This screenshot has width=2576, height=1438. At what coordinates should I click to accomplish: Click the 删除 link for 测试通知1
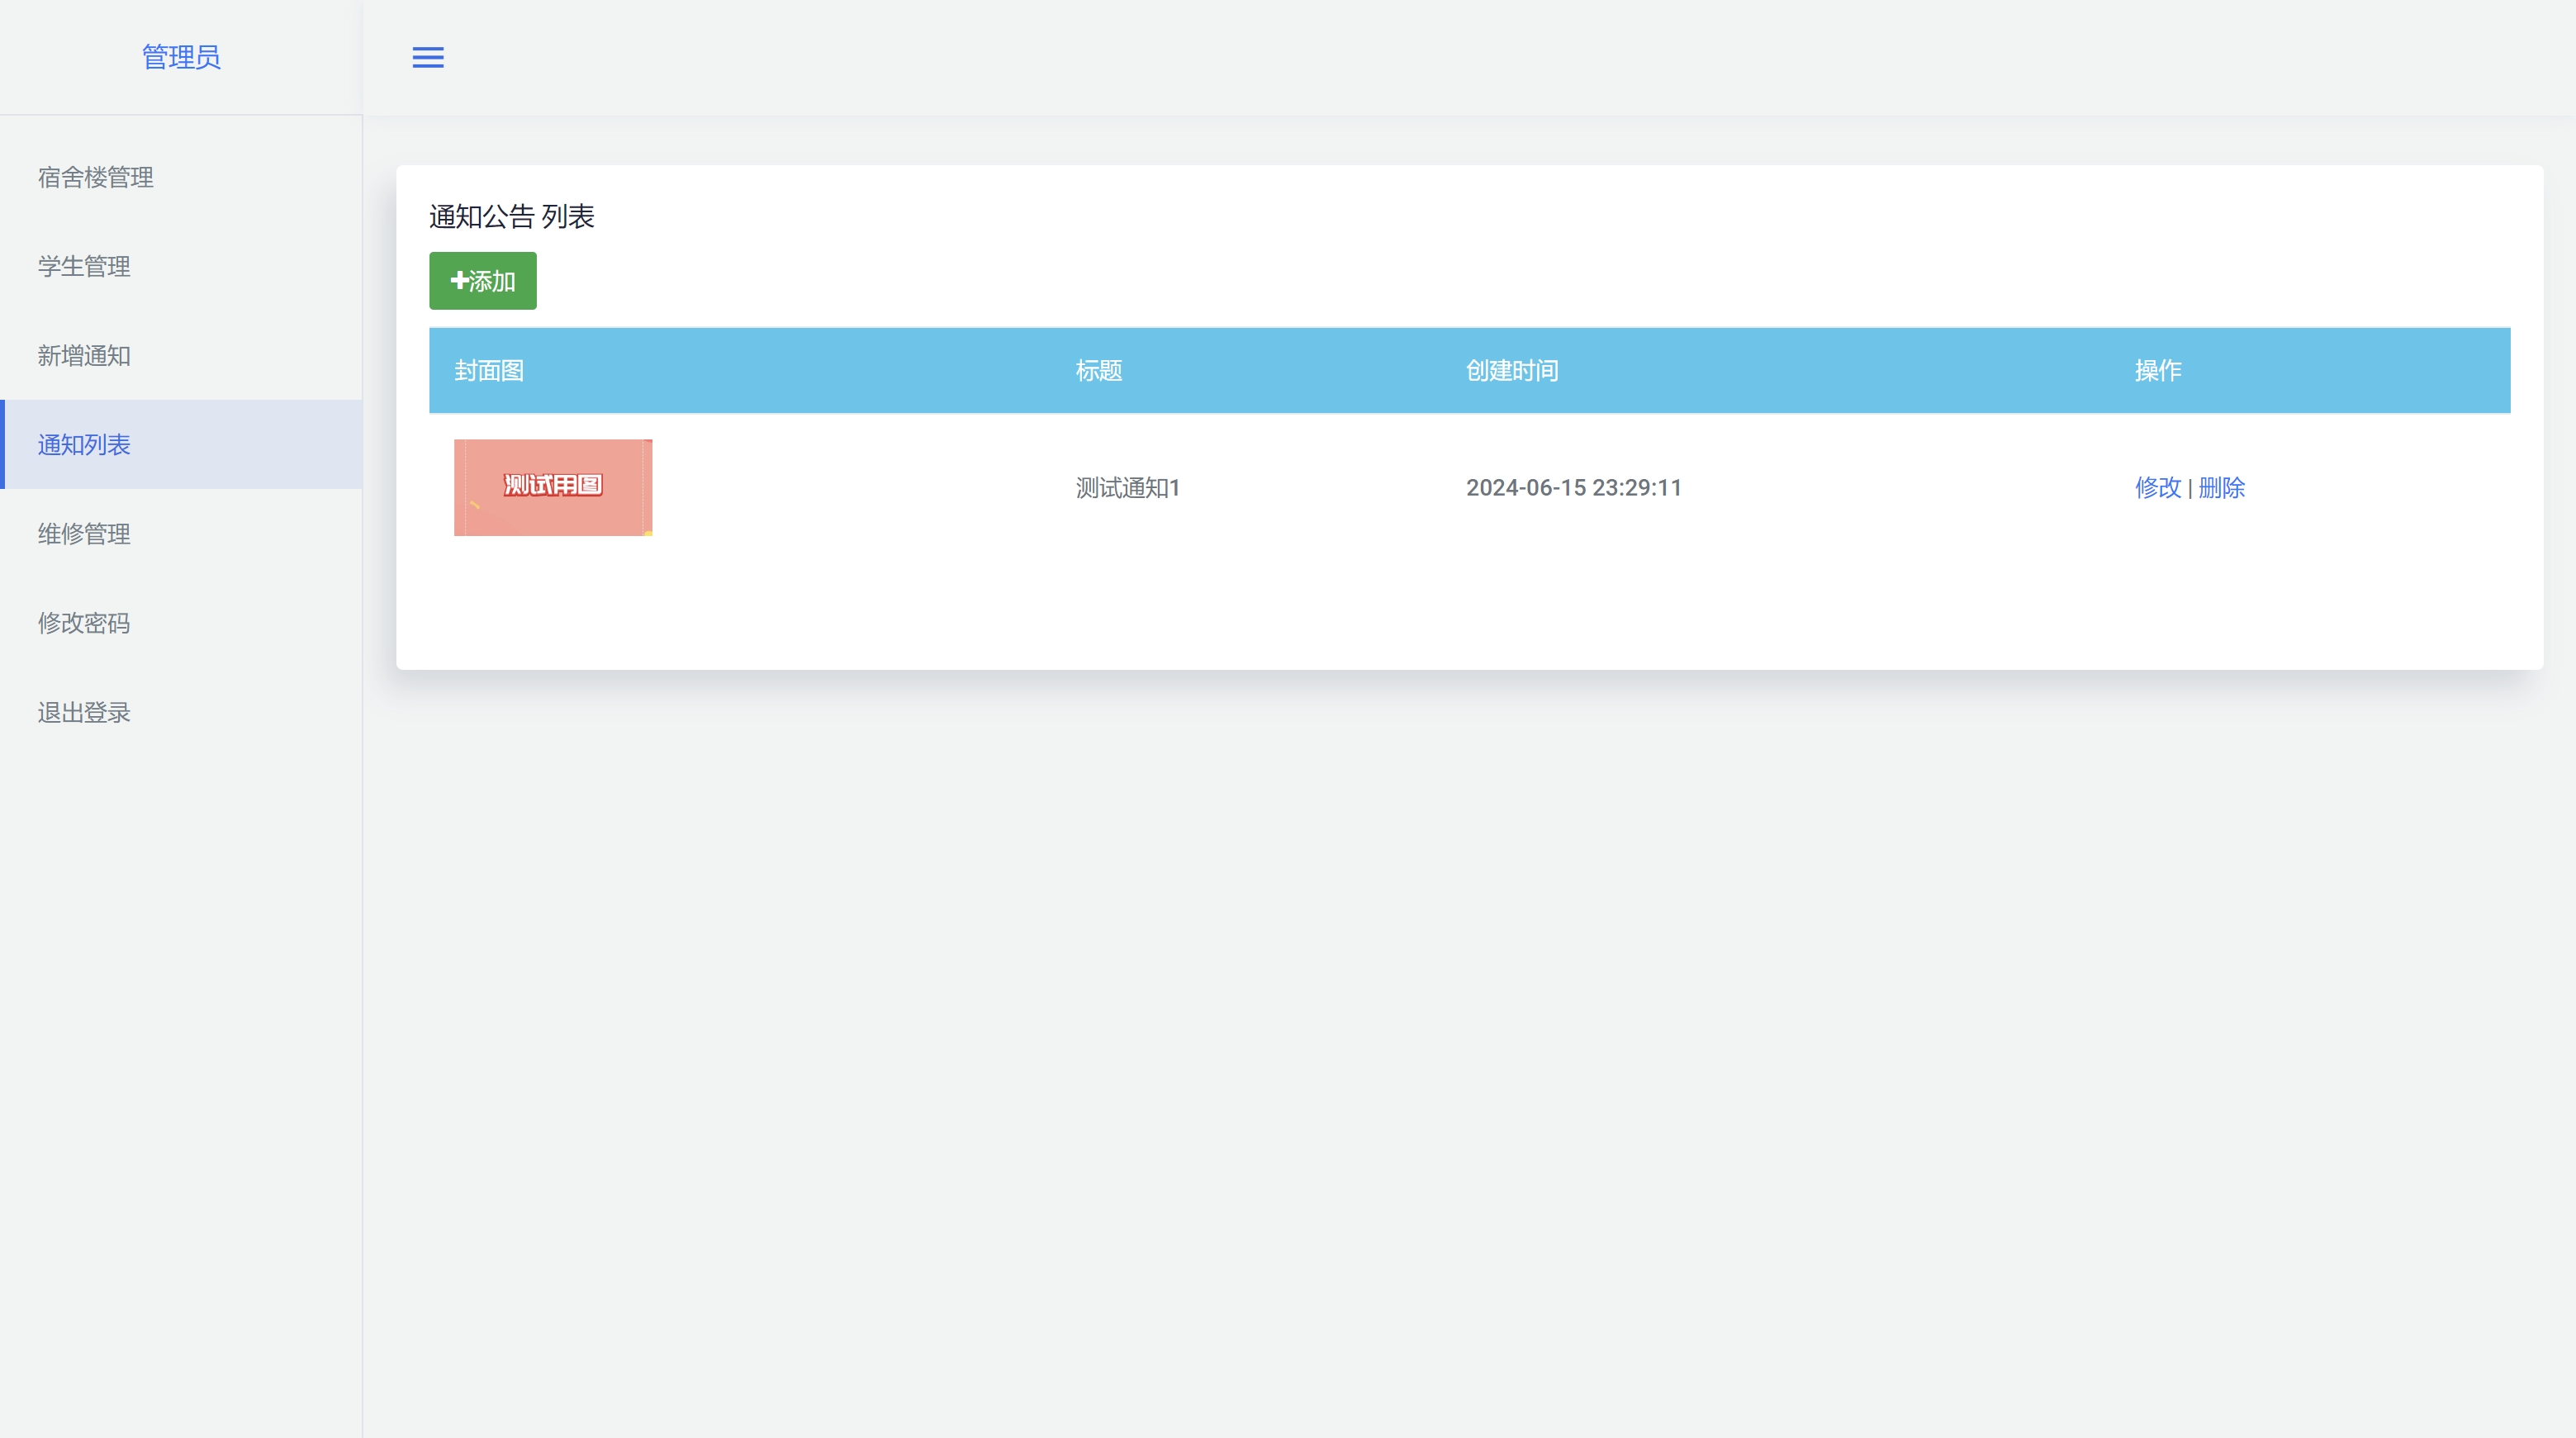pyautogui.click(x=2221, y=487)
